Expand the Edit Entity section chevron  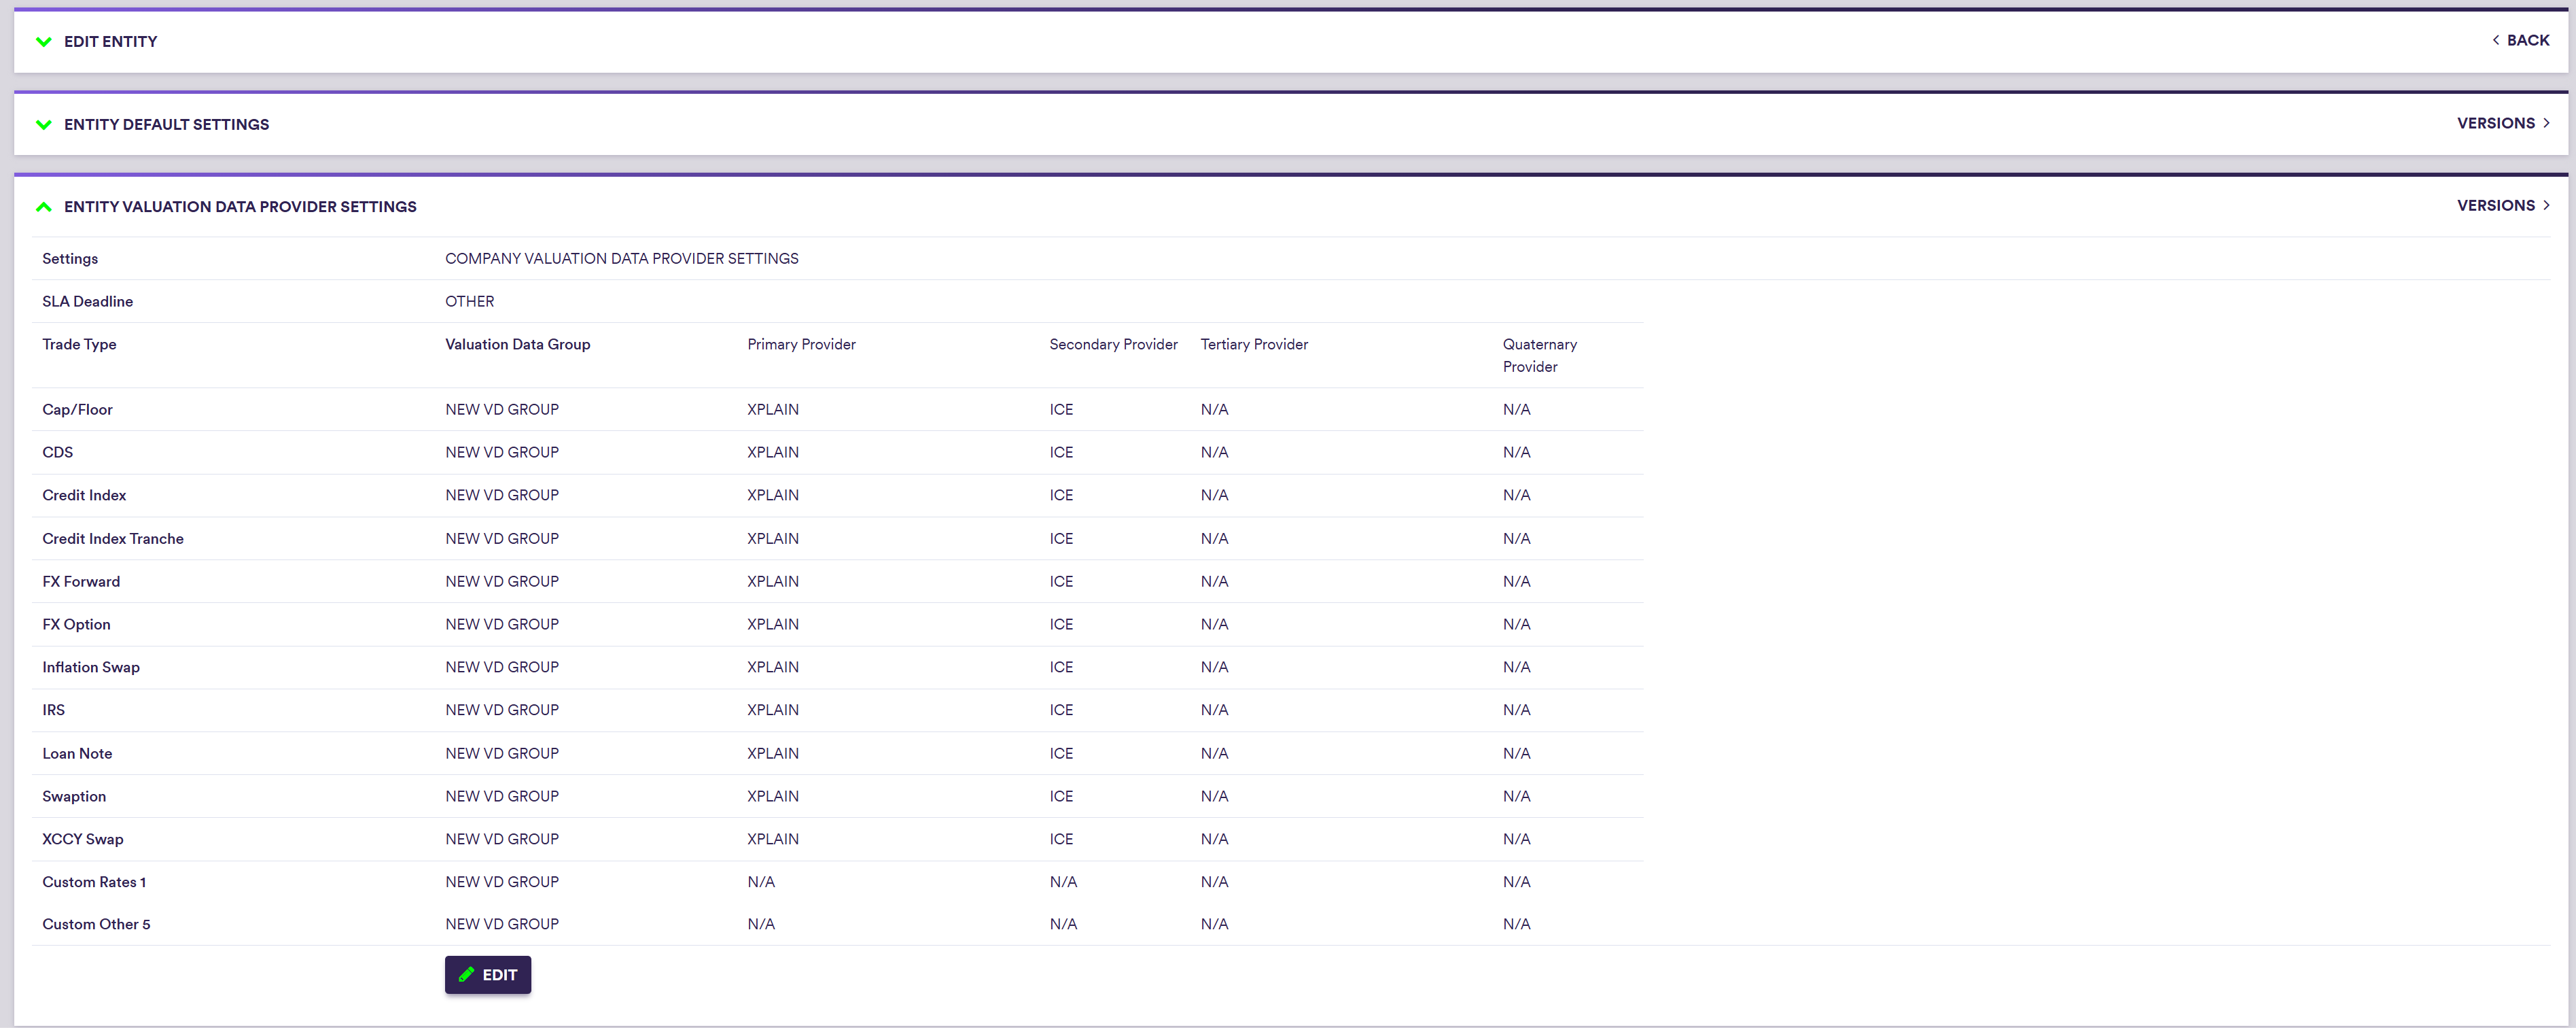tap(43, 42)
